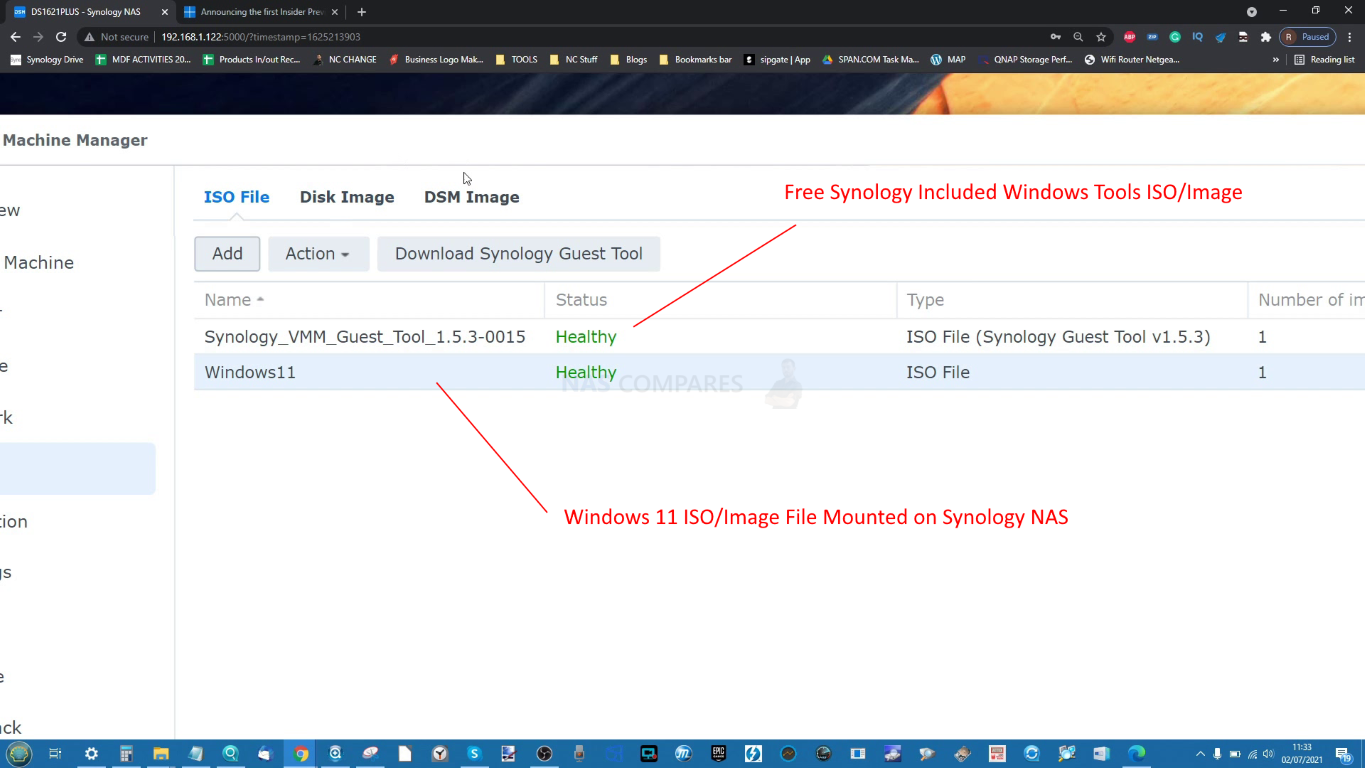This screenshot has width=1365, height=768.
Task: Click Download Synology Guest Tool
Action: (x=518, y=254)
